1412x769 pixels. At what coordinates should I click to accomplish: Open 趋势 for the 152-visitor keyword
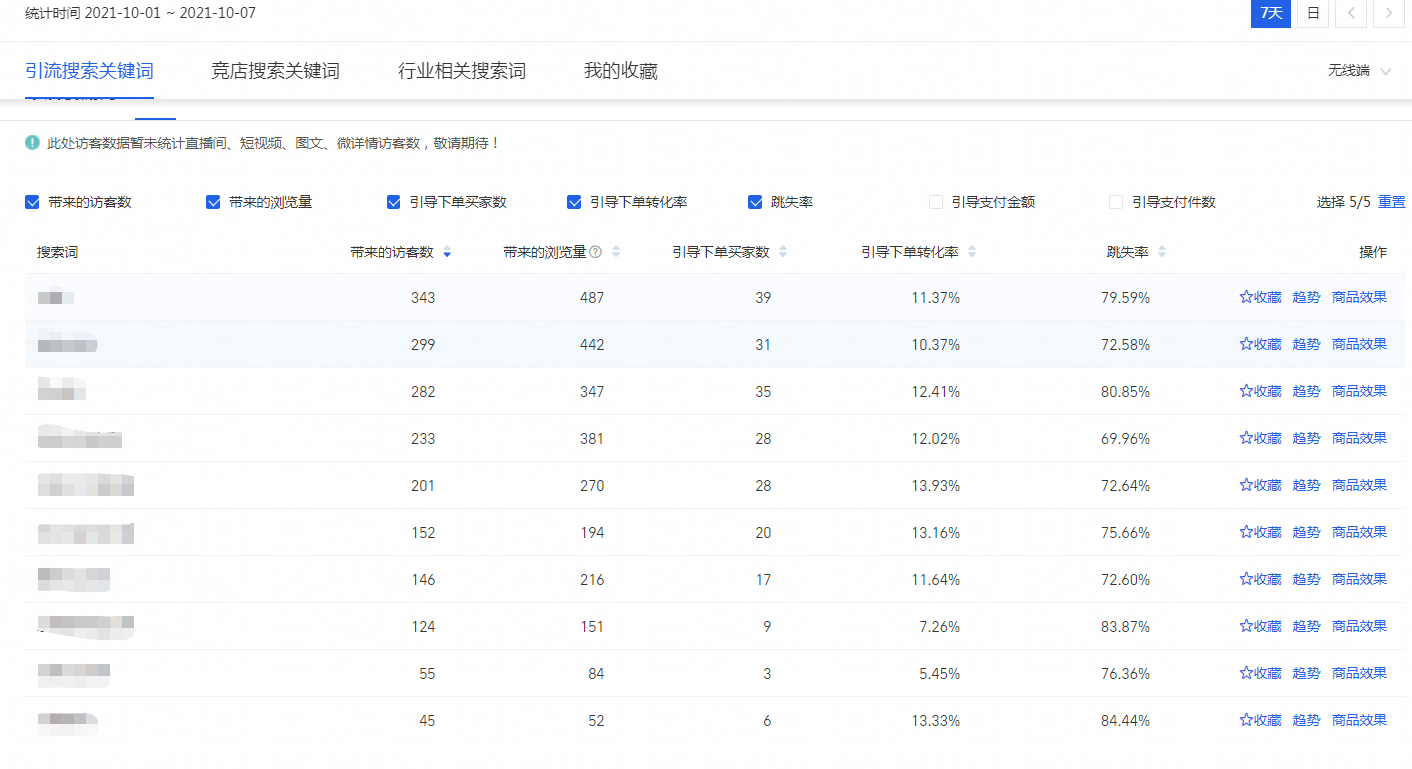(x=1306, y=532)
